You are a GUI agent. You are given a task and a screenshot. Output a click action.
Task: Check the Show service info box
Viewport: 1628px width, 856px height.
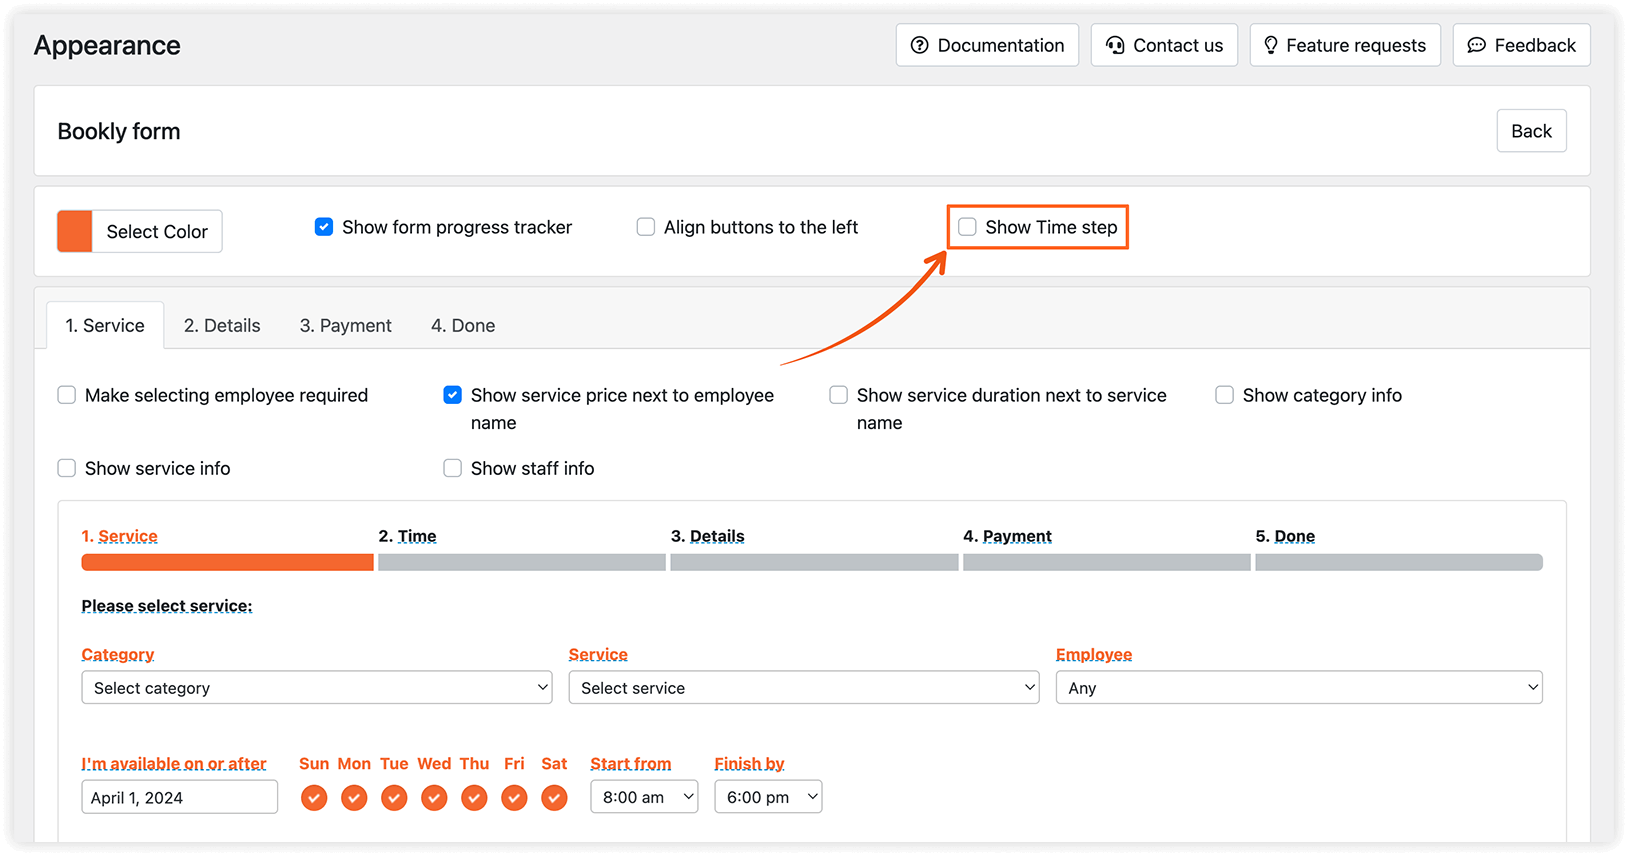click(67, 468)
